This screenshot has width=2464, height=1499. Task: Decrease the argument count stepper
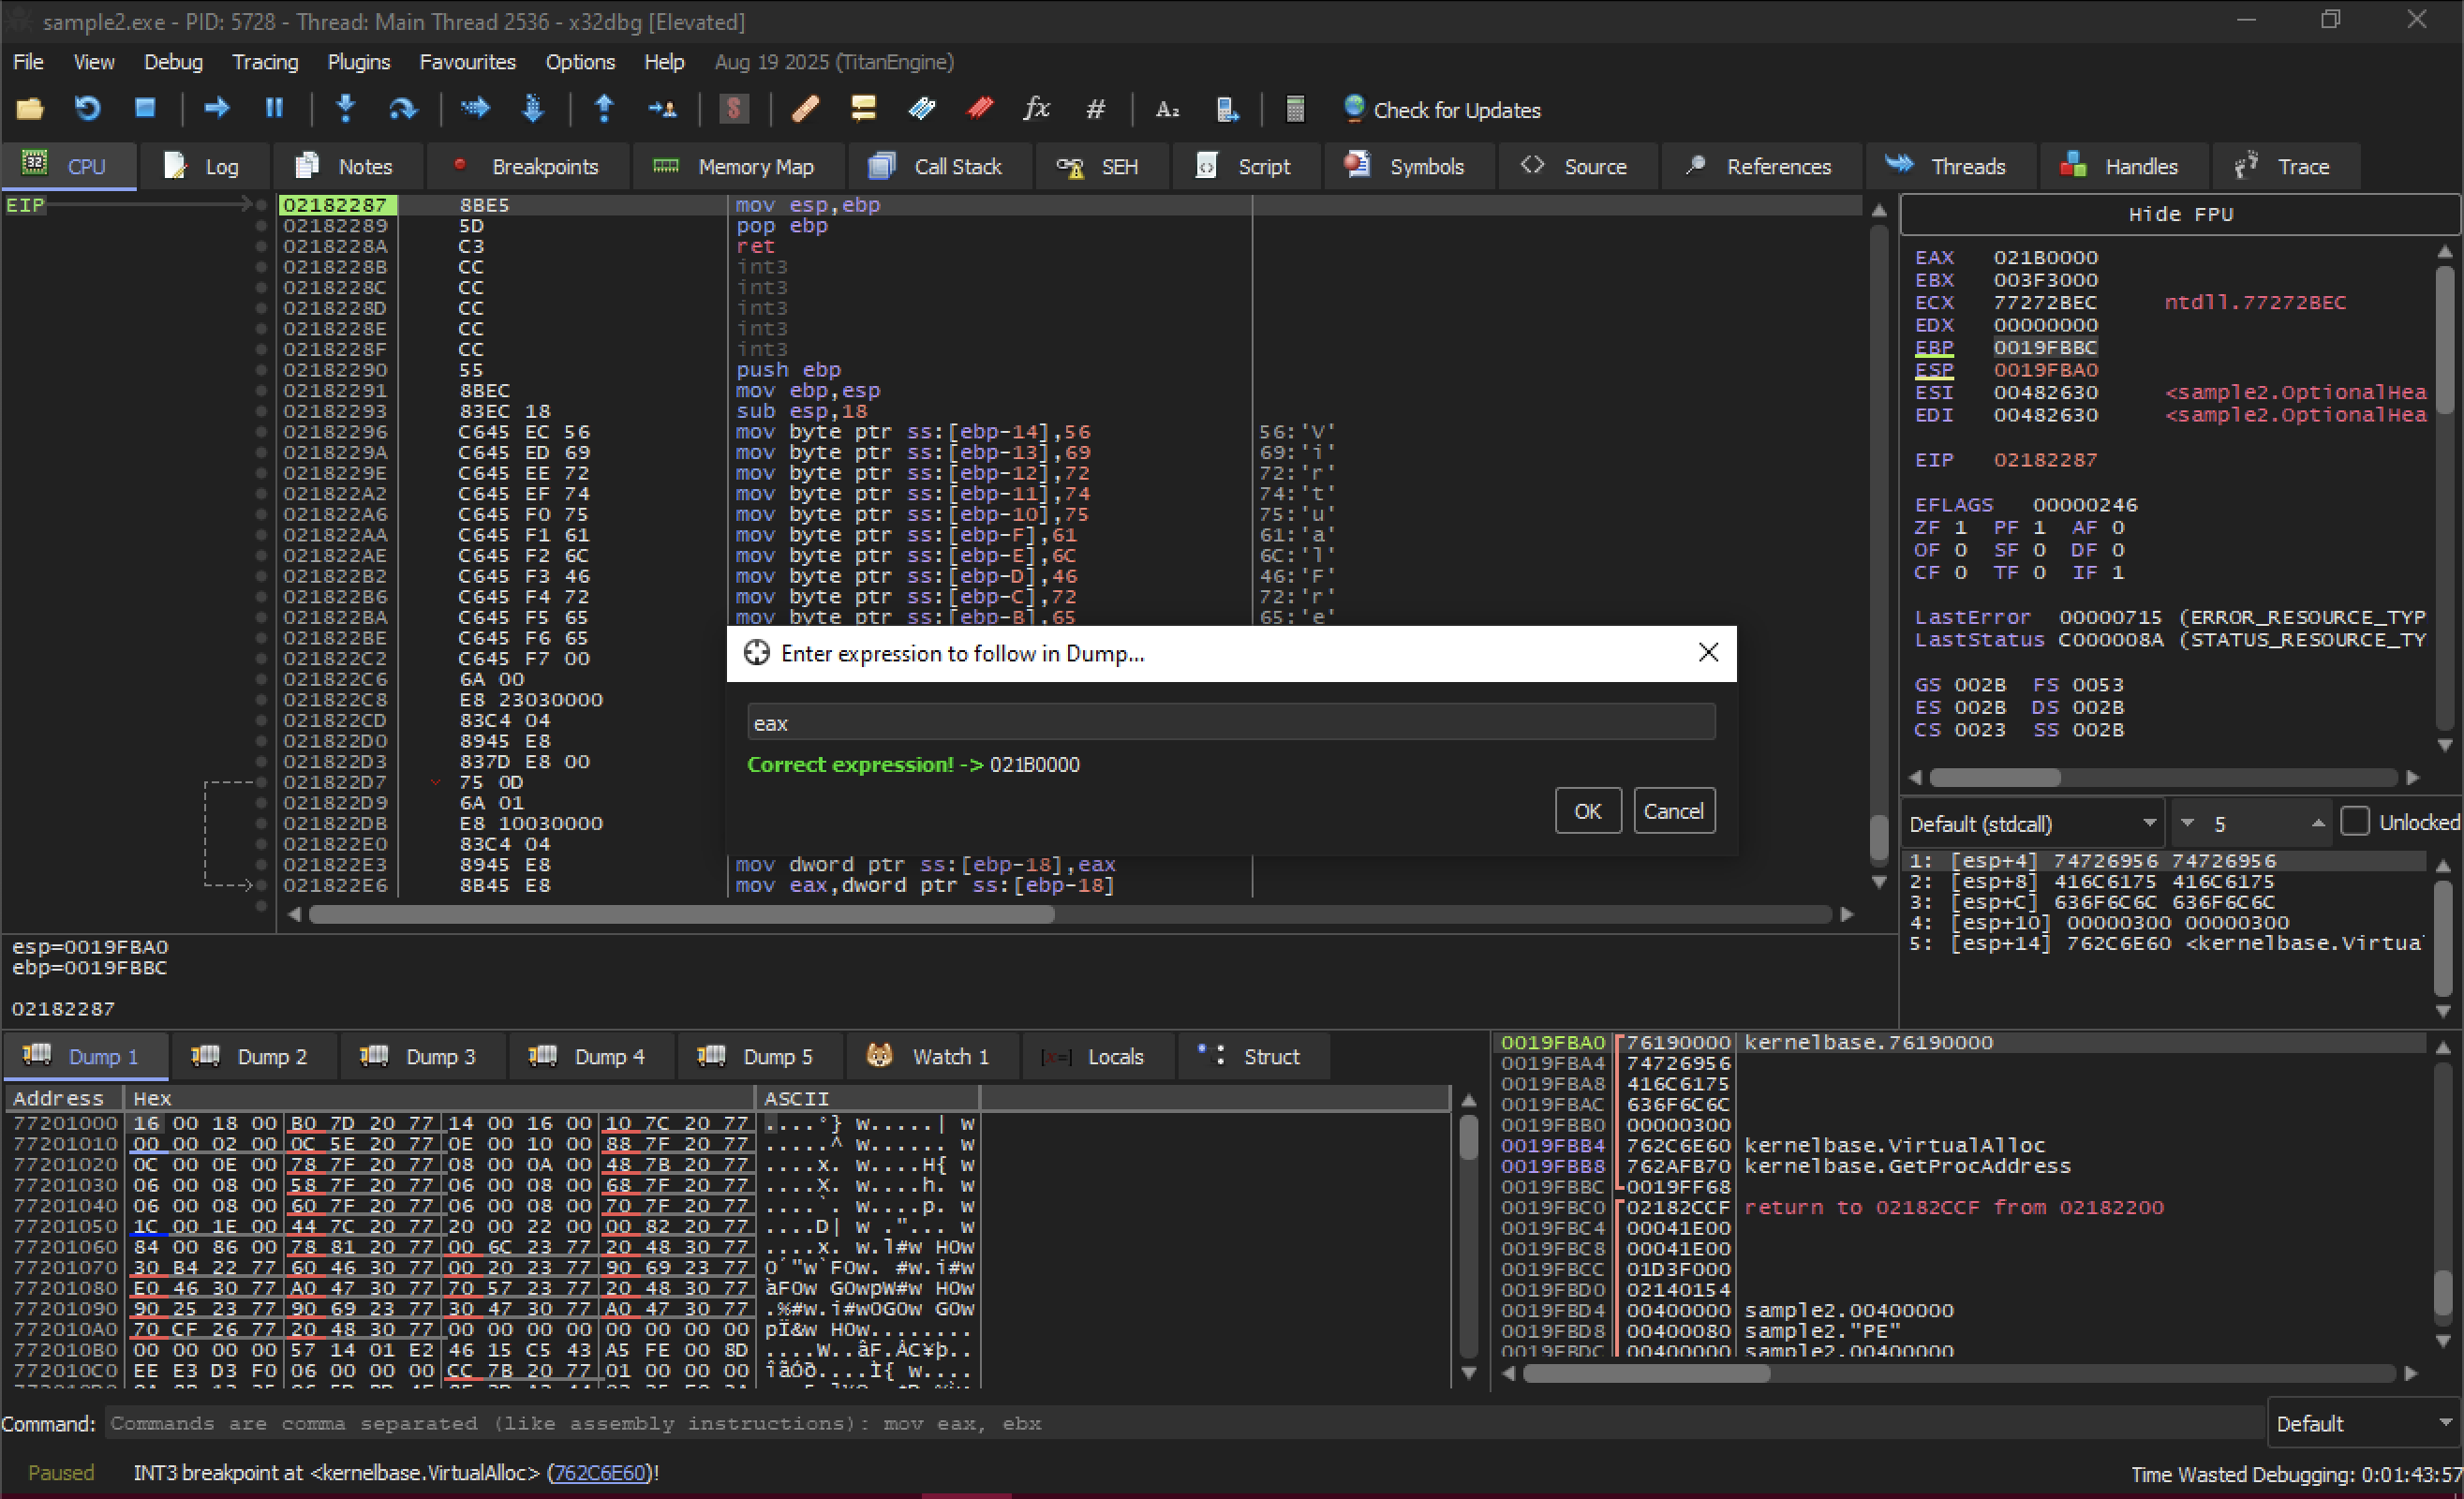pyautogui.click(x=2187, y=824)
